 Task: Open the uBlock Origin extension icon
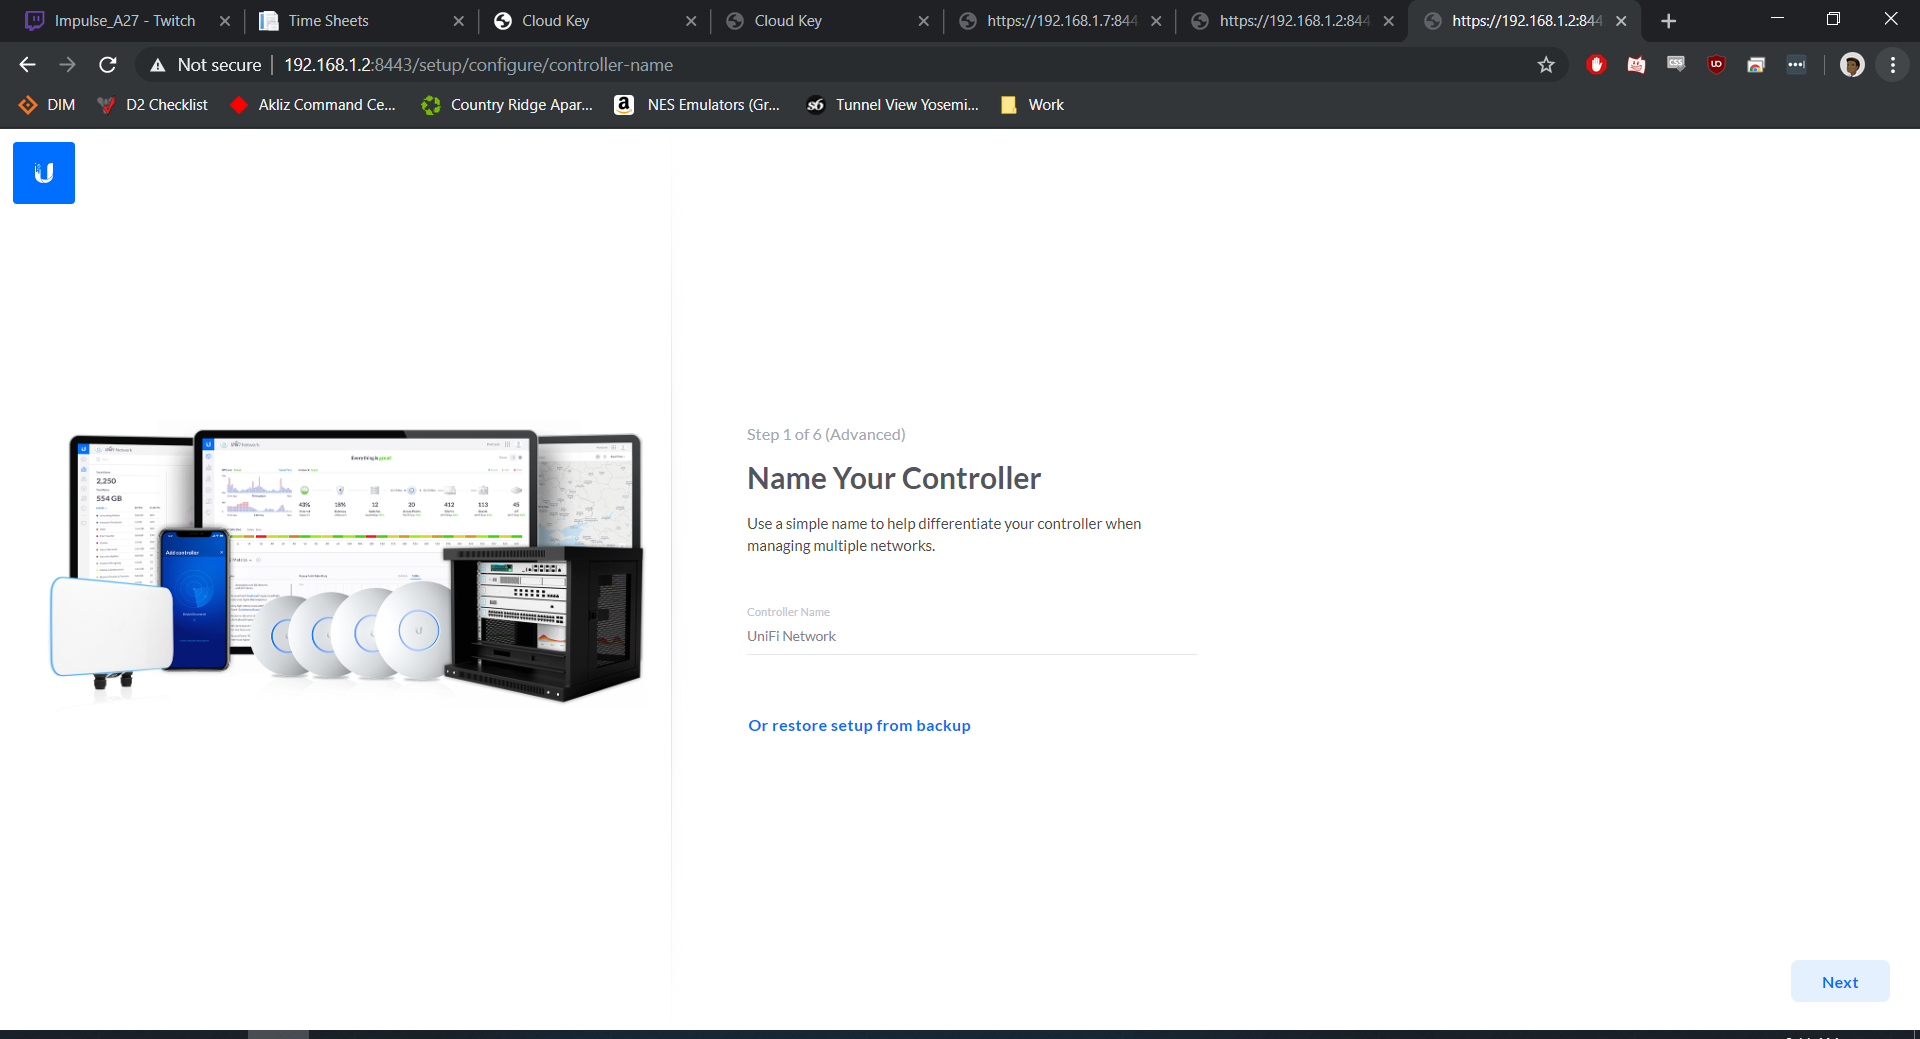(x=1716, y=65)
